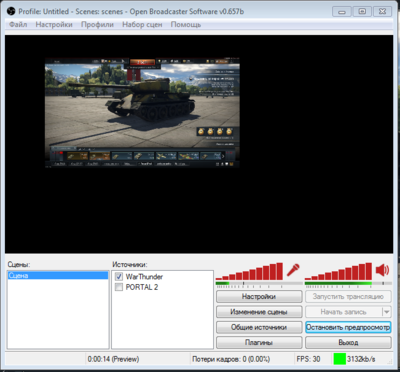The width and height of the screenshot is (400, 372).
Task: Open Общие источники button
Action: 259,327
